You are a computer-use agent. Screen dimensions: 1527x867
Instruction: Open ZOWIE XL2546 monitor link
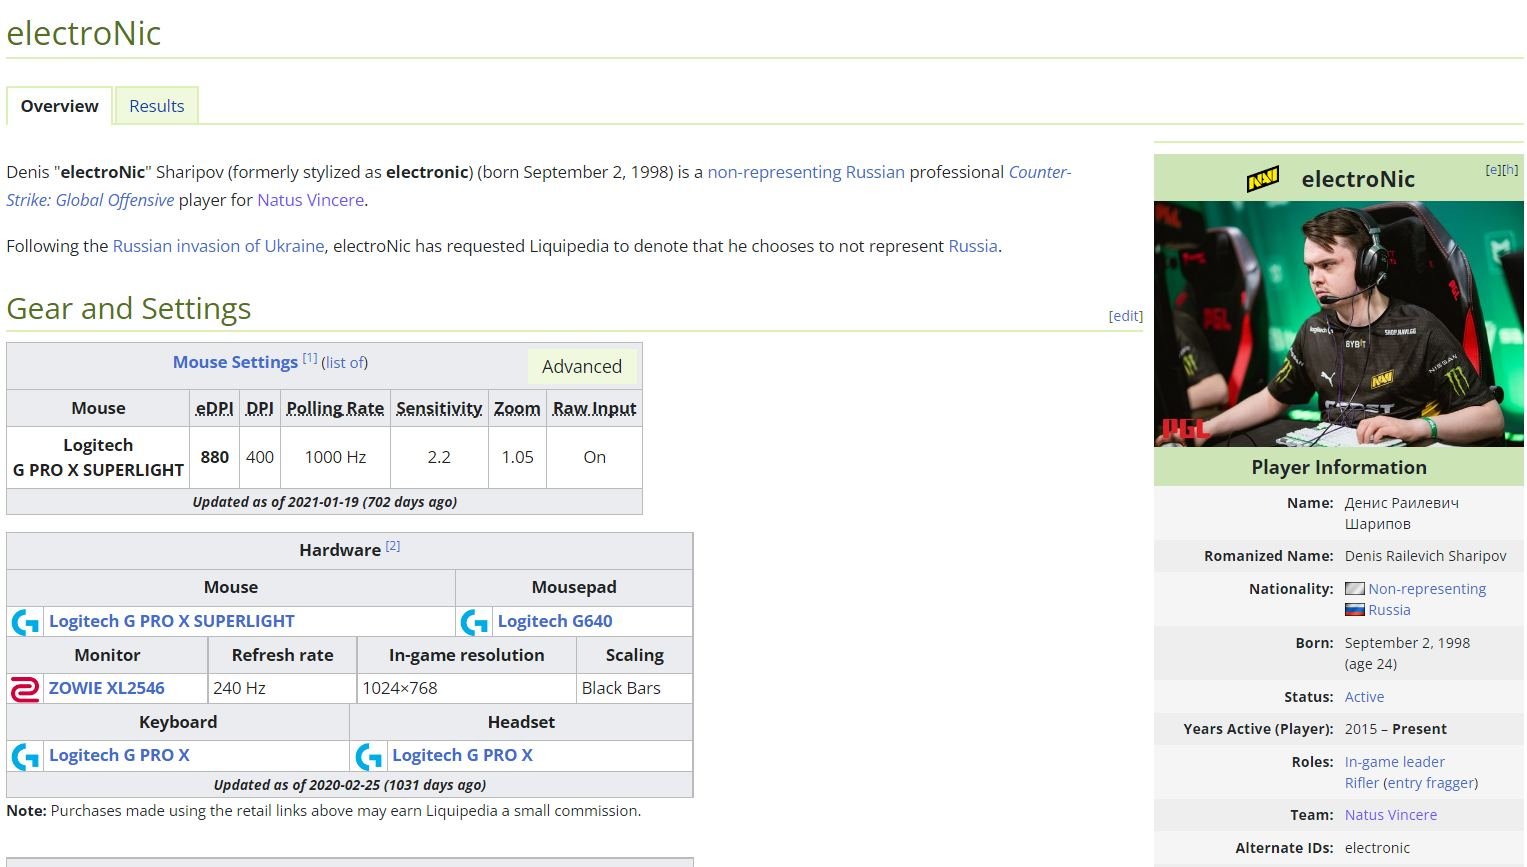click(107, 688)
